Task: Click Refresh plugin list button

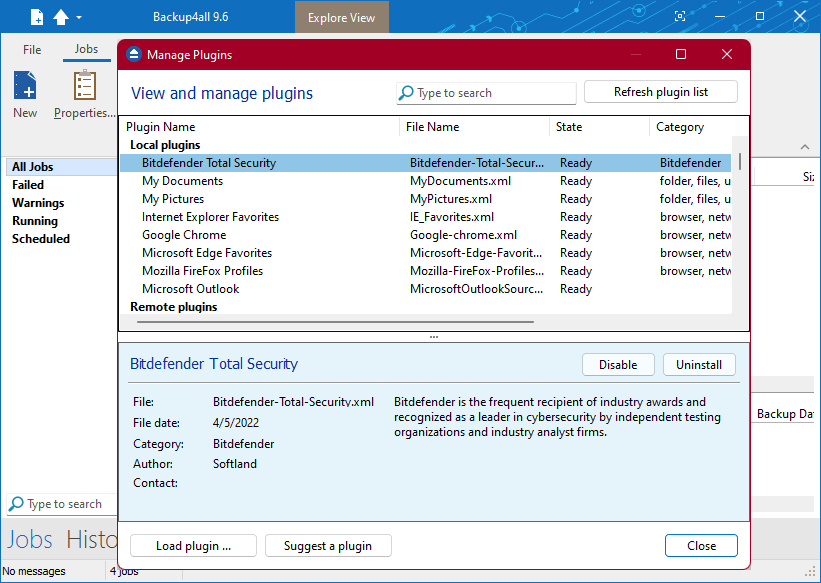Action: 661,92
